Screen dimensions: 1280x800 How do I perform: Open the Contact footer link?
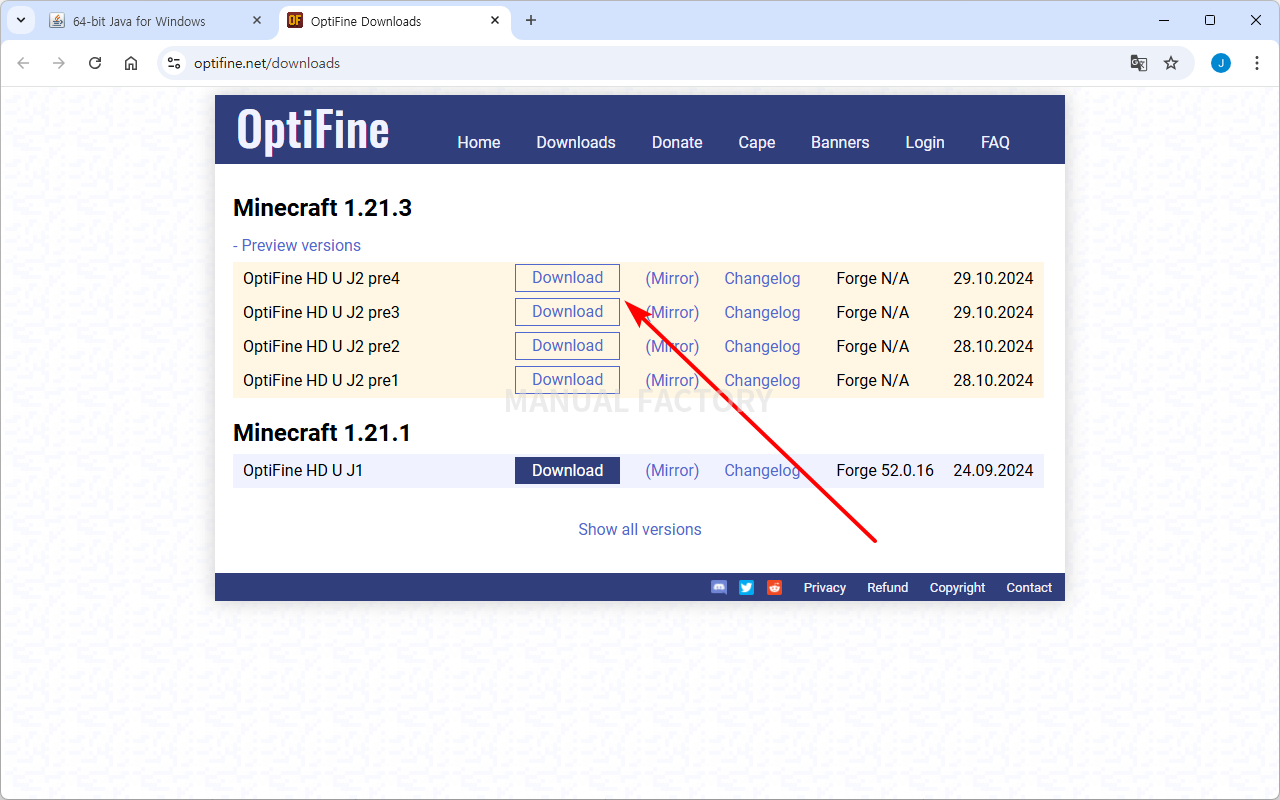click(x=1029, y=588)
